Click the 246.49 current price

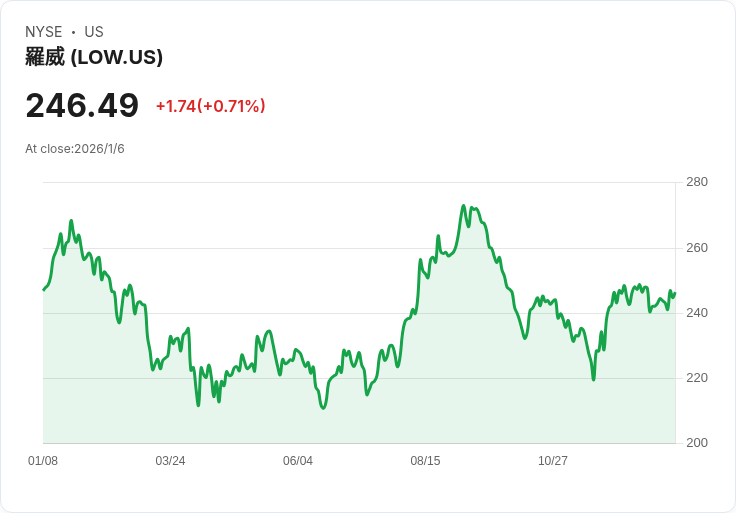[x=82, y=106]
